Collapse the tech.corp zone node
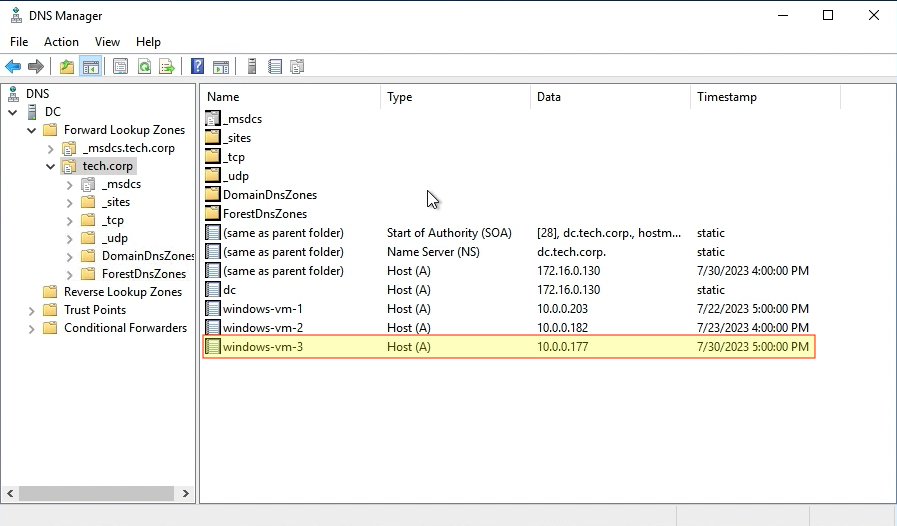This screenshot has height=526, width=897. point(51,166)
